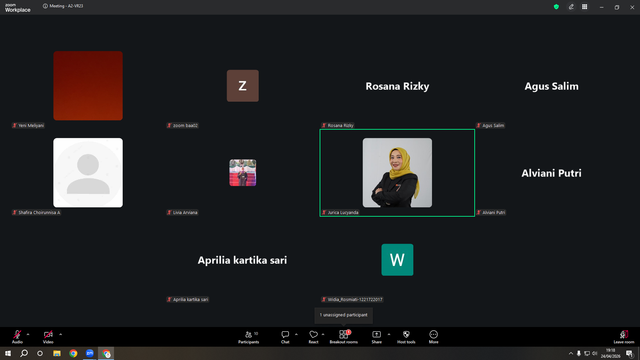Click the '1 unassigned participant' tooltip
Image resolution: width=640 pixels, height=360 pixels.
coord(343,315)
